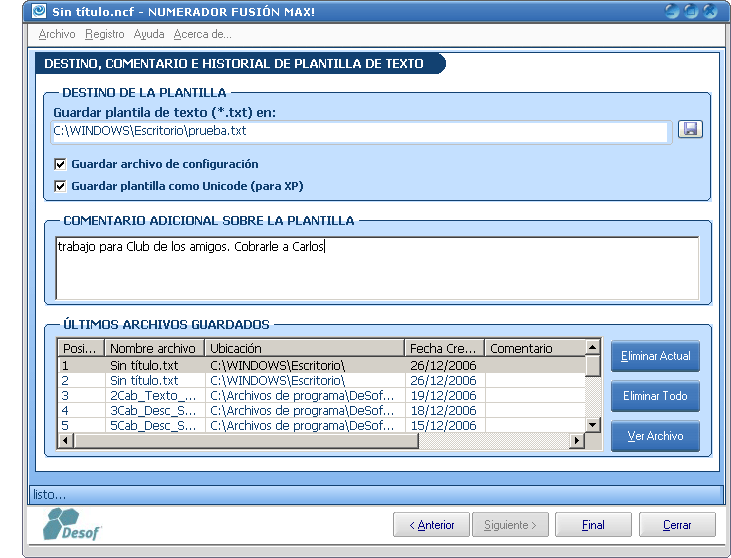This screenshot has width=731, height=558.
Task: Minimize the Numerador Fusión Max window
Action: point(672,11)
